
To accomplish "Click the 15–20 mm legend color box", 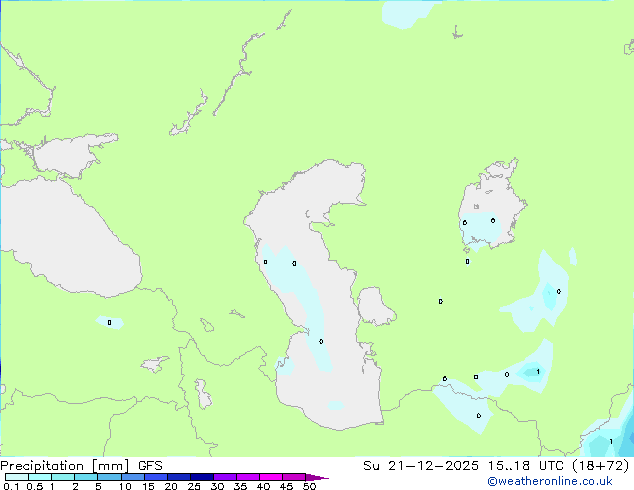I will [156, 477].
